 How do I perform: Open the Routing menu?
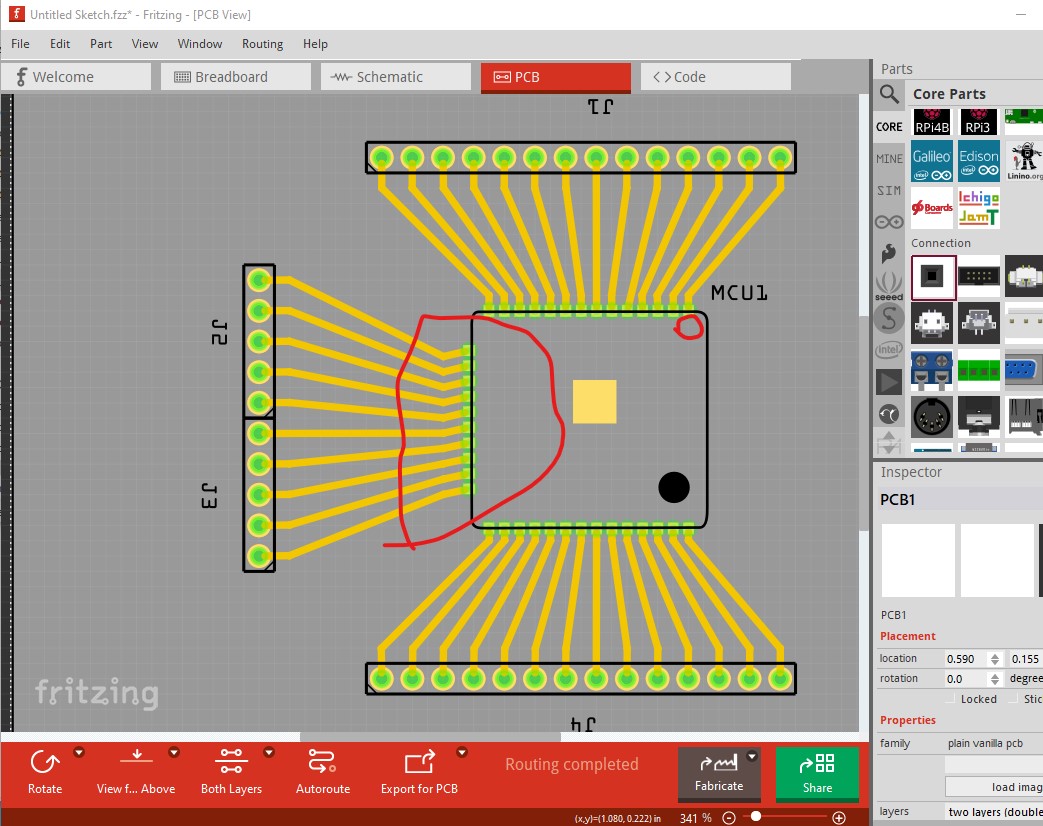(x=262, y=44)
